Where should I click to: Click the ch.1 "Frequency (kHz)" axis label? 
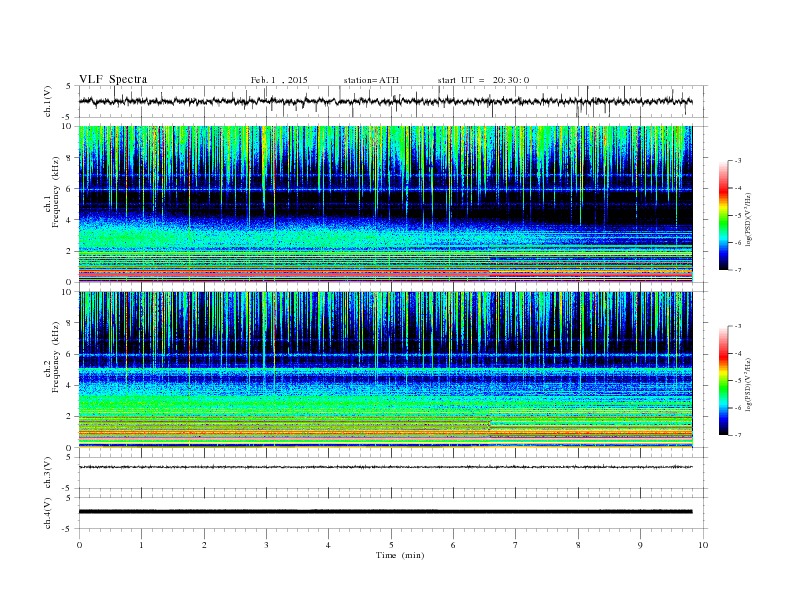[x=56, y=192]
